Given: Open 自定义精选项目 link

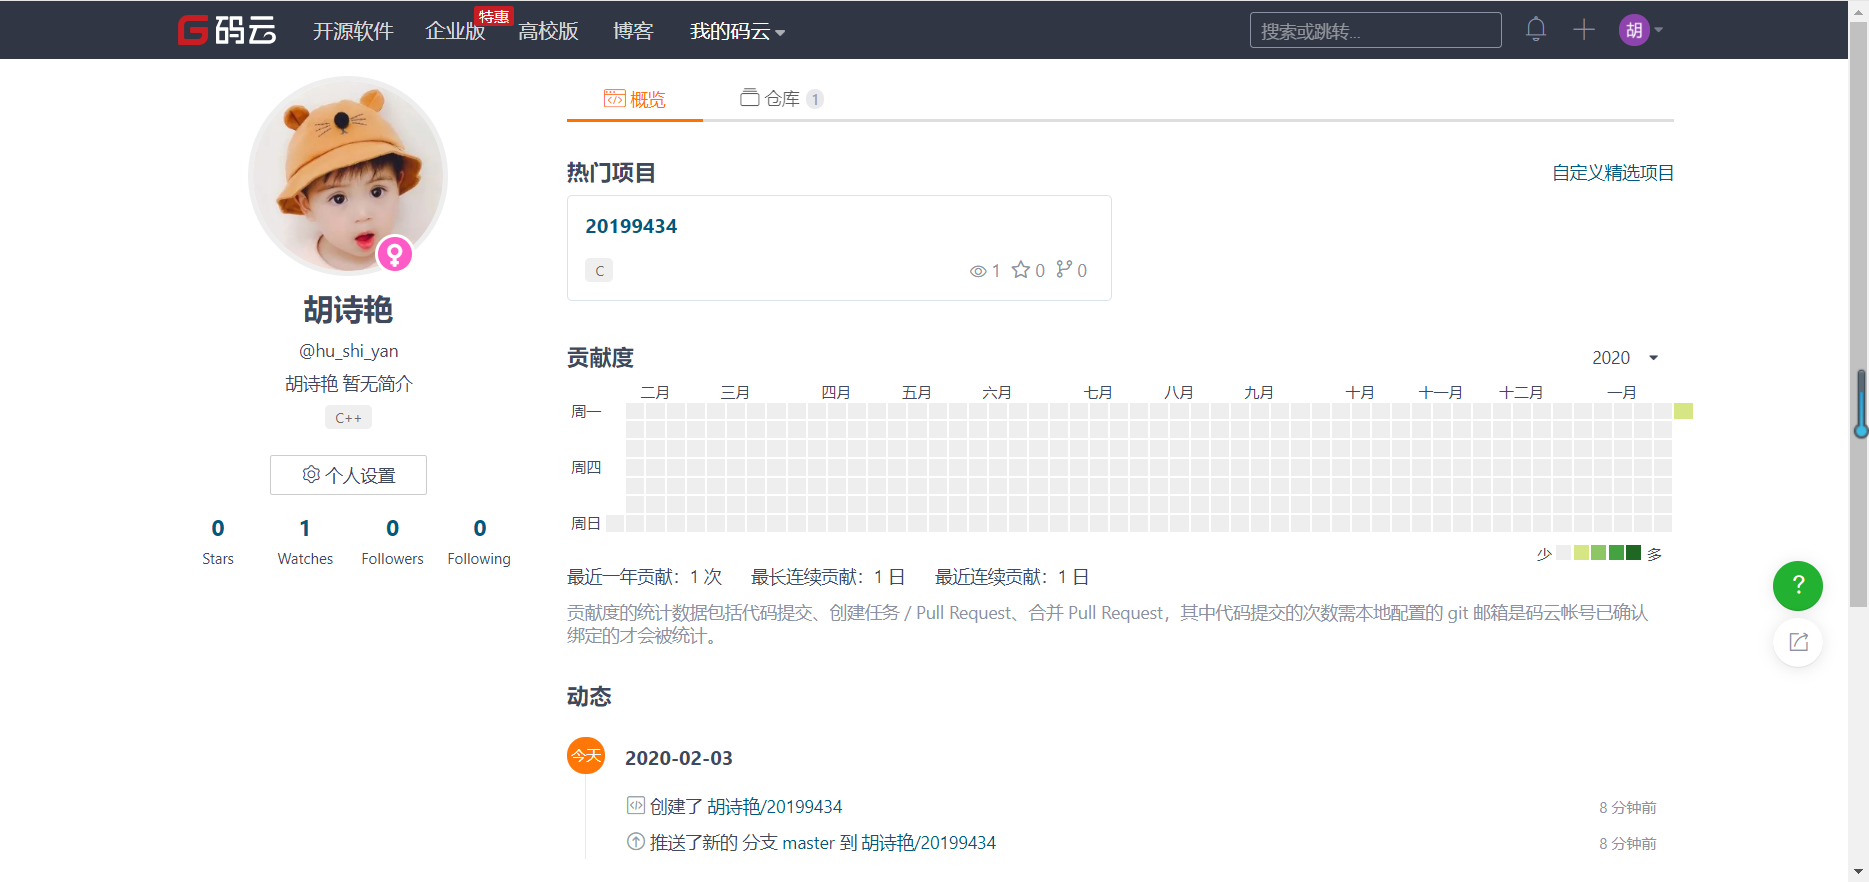Looking at the screenshot, I should tap(1613, 172).
